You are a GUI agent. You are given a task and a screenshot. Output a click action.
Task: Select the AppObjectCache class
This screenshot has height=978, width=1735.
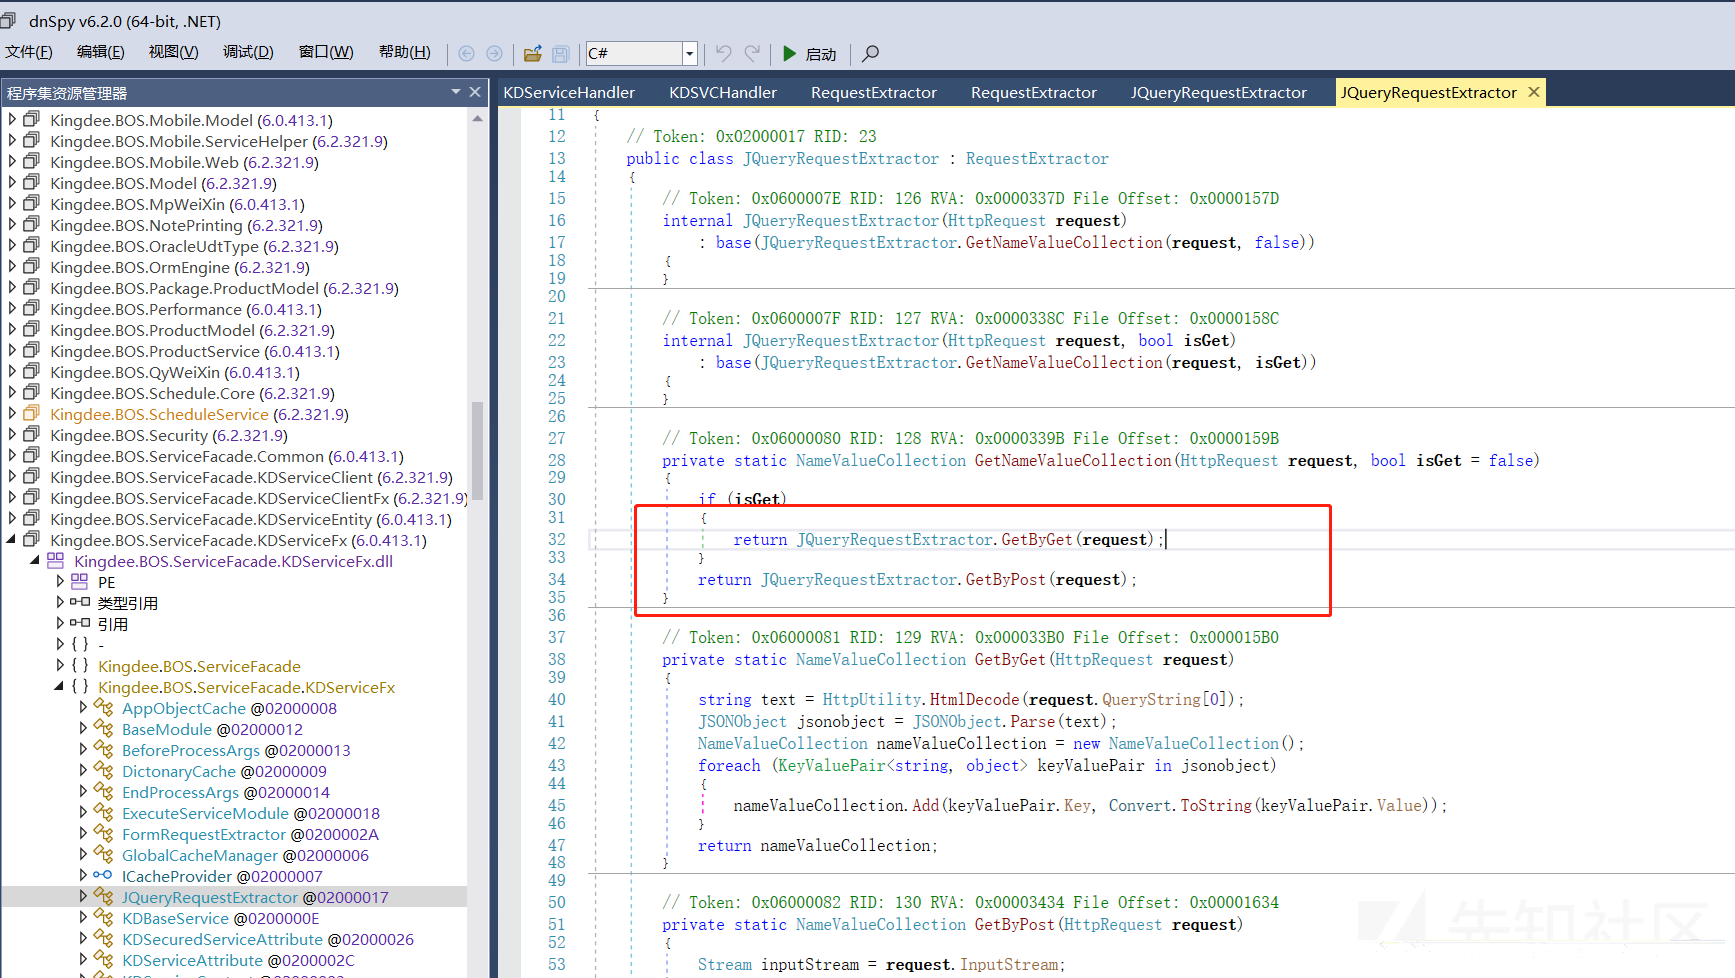229,708
